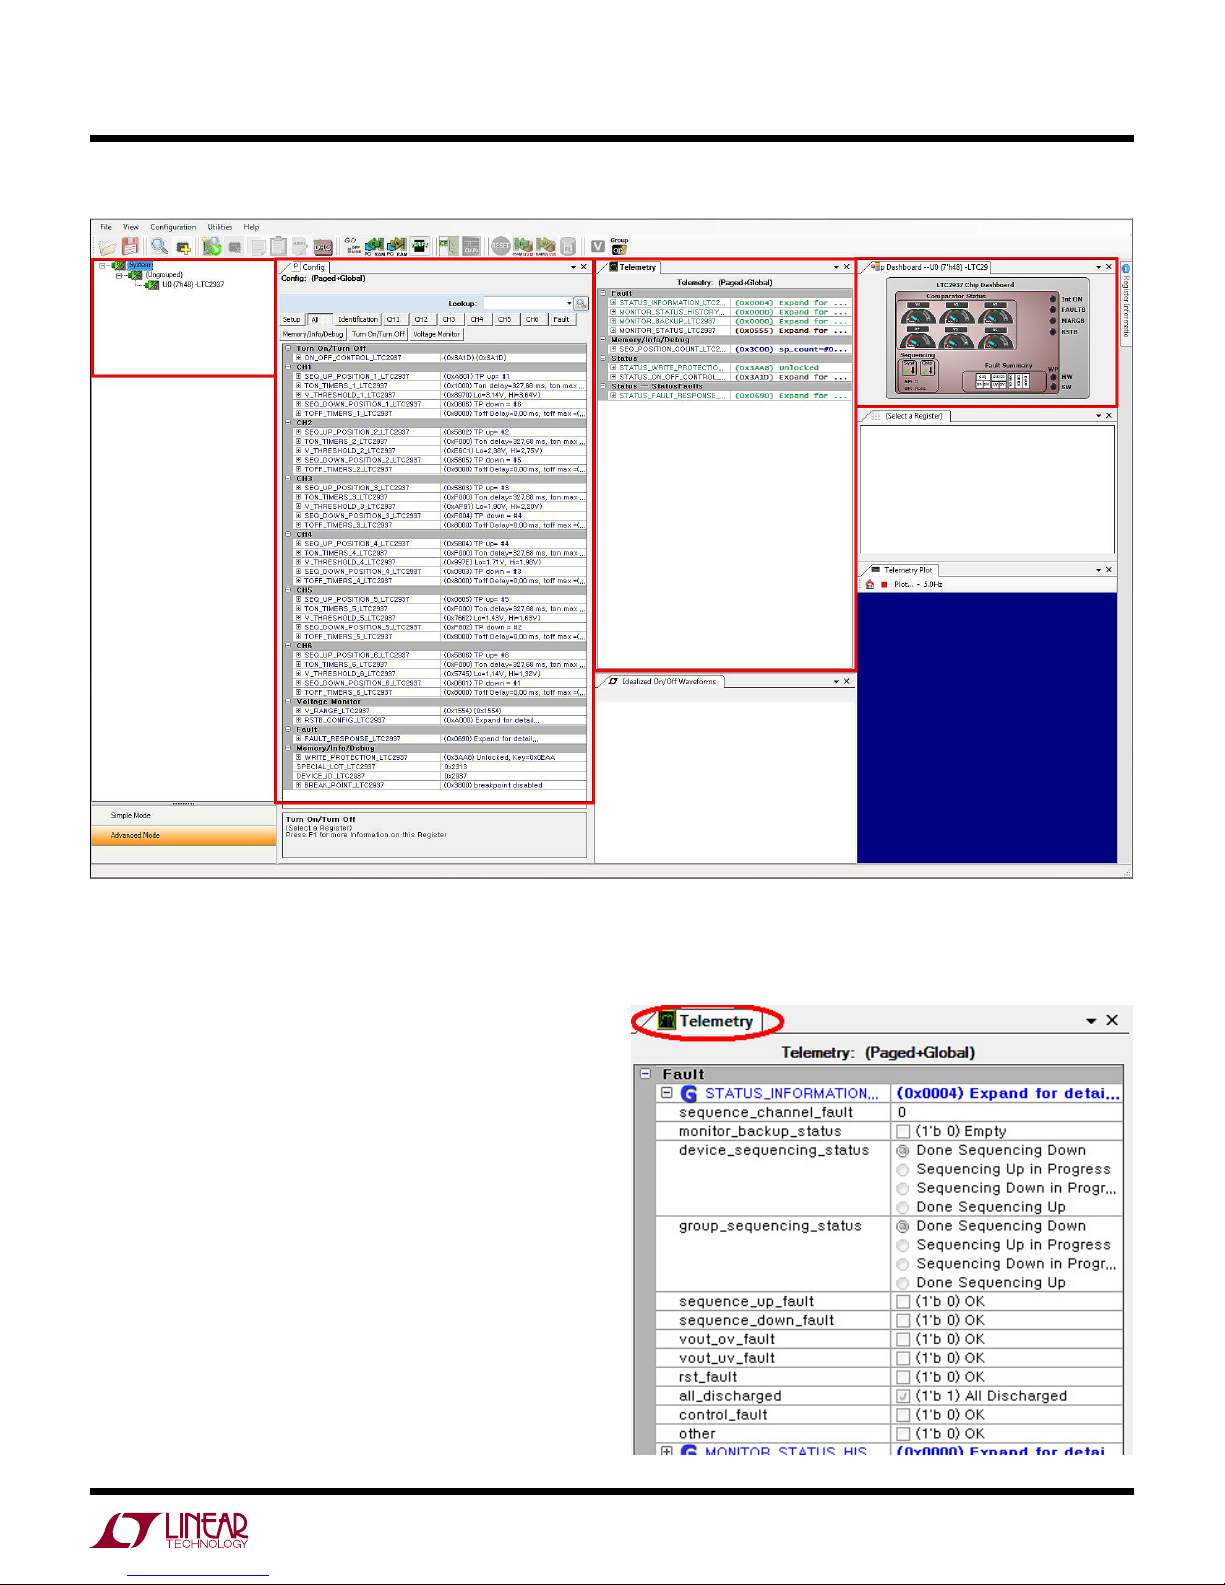
Task: Click the DRC toolbar icon
Action: 323,246
